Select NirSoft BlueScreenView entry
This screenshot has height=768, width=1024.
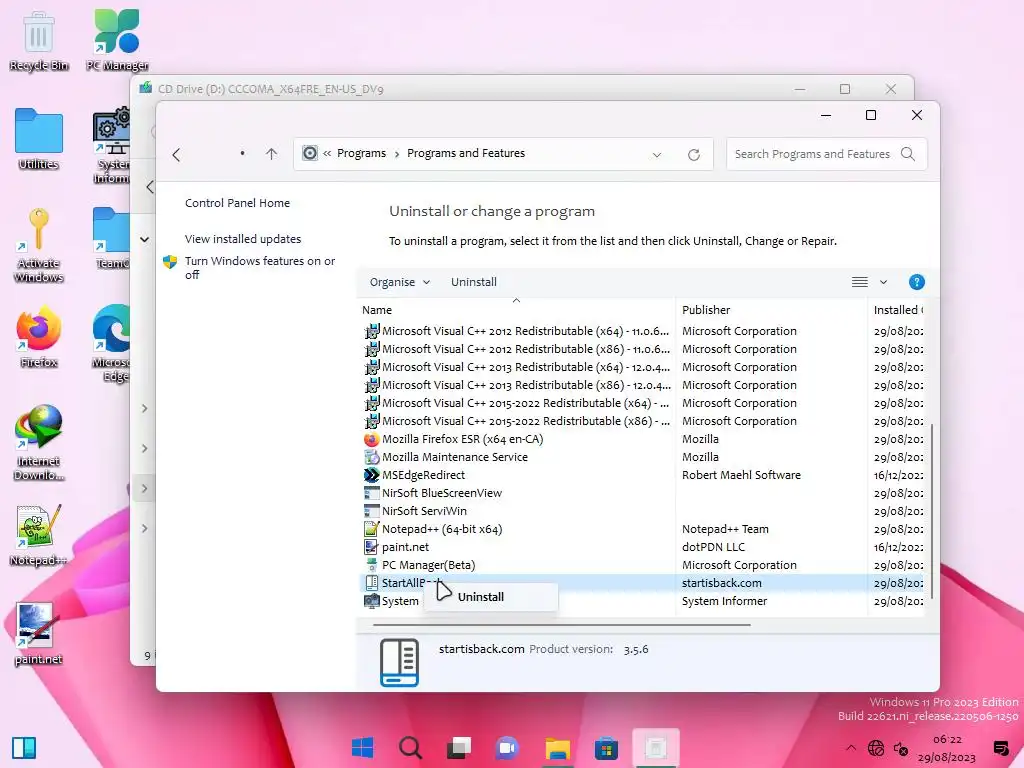[x=643, y=493]
